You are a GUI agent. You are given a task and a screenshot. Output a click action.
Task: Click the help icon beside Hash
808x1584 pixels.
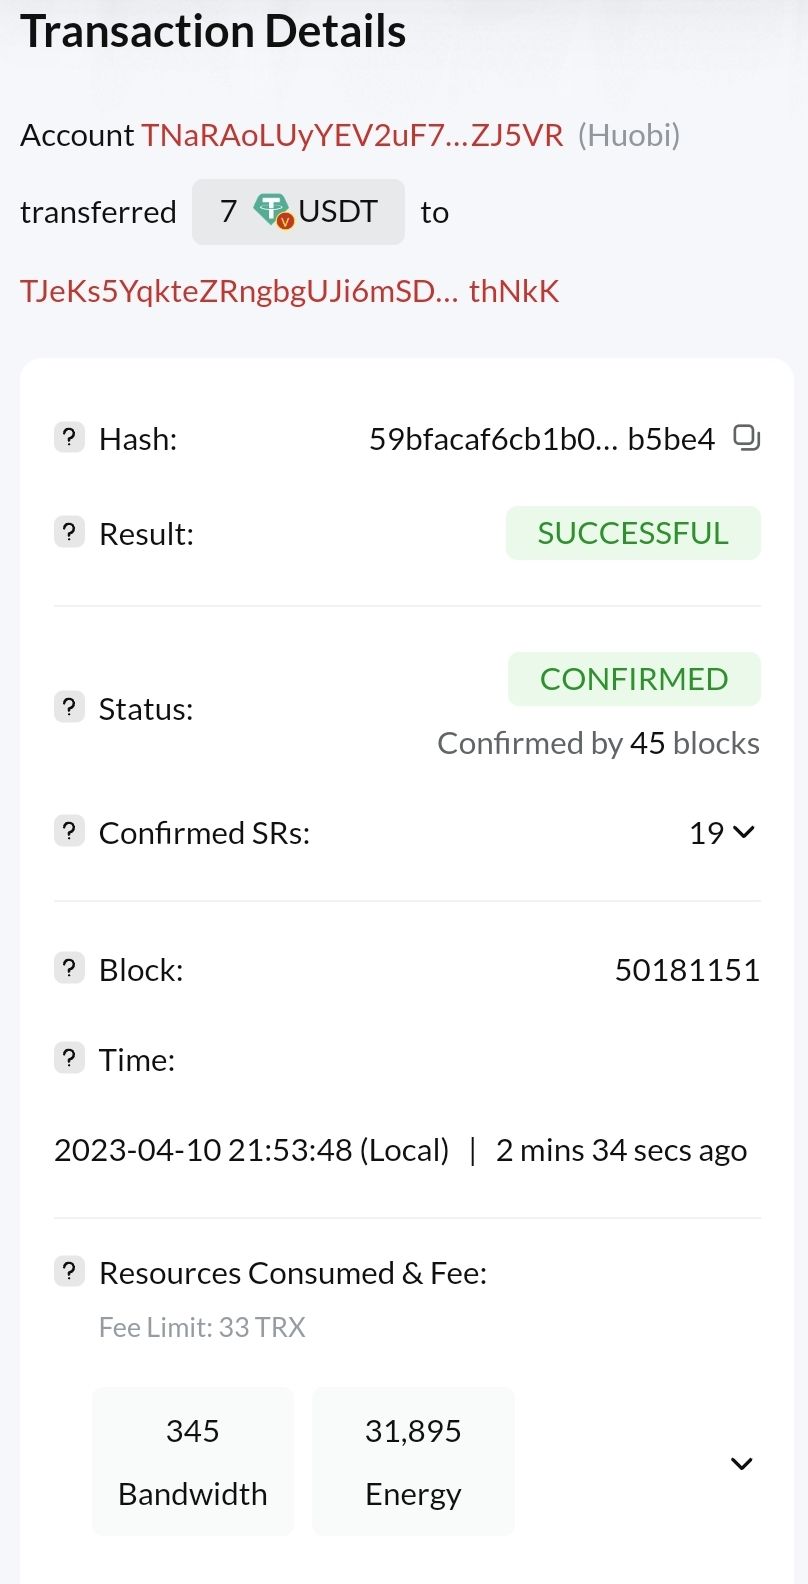(69, 437)
